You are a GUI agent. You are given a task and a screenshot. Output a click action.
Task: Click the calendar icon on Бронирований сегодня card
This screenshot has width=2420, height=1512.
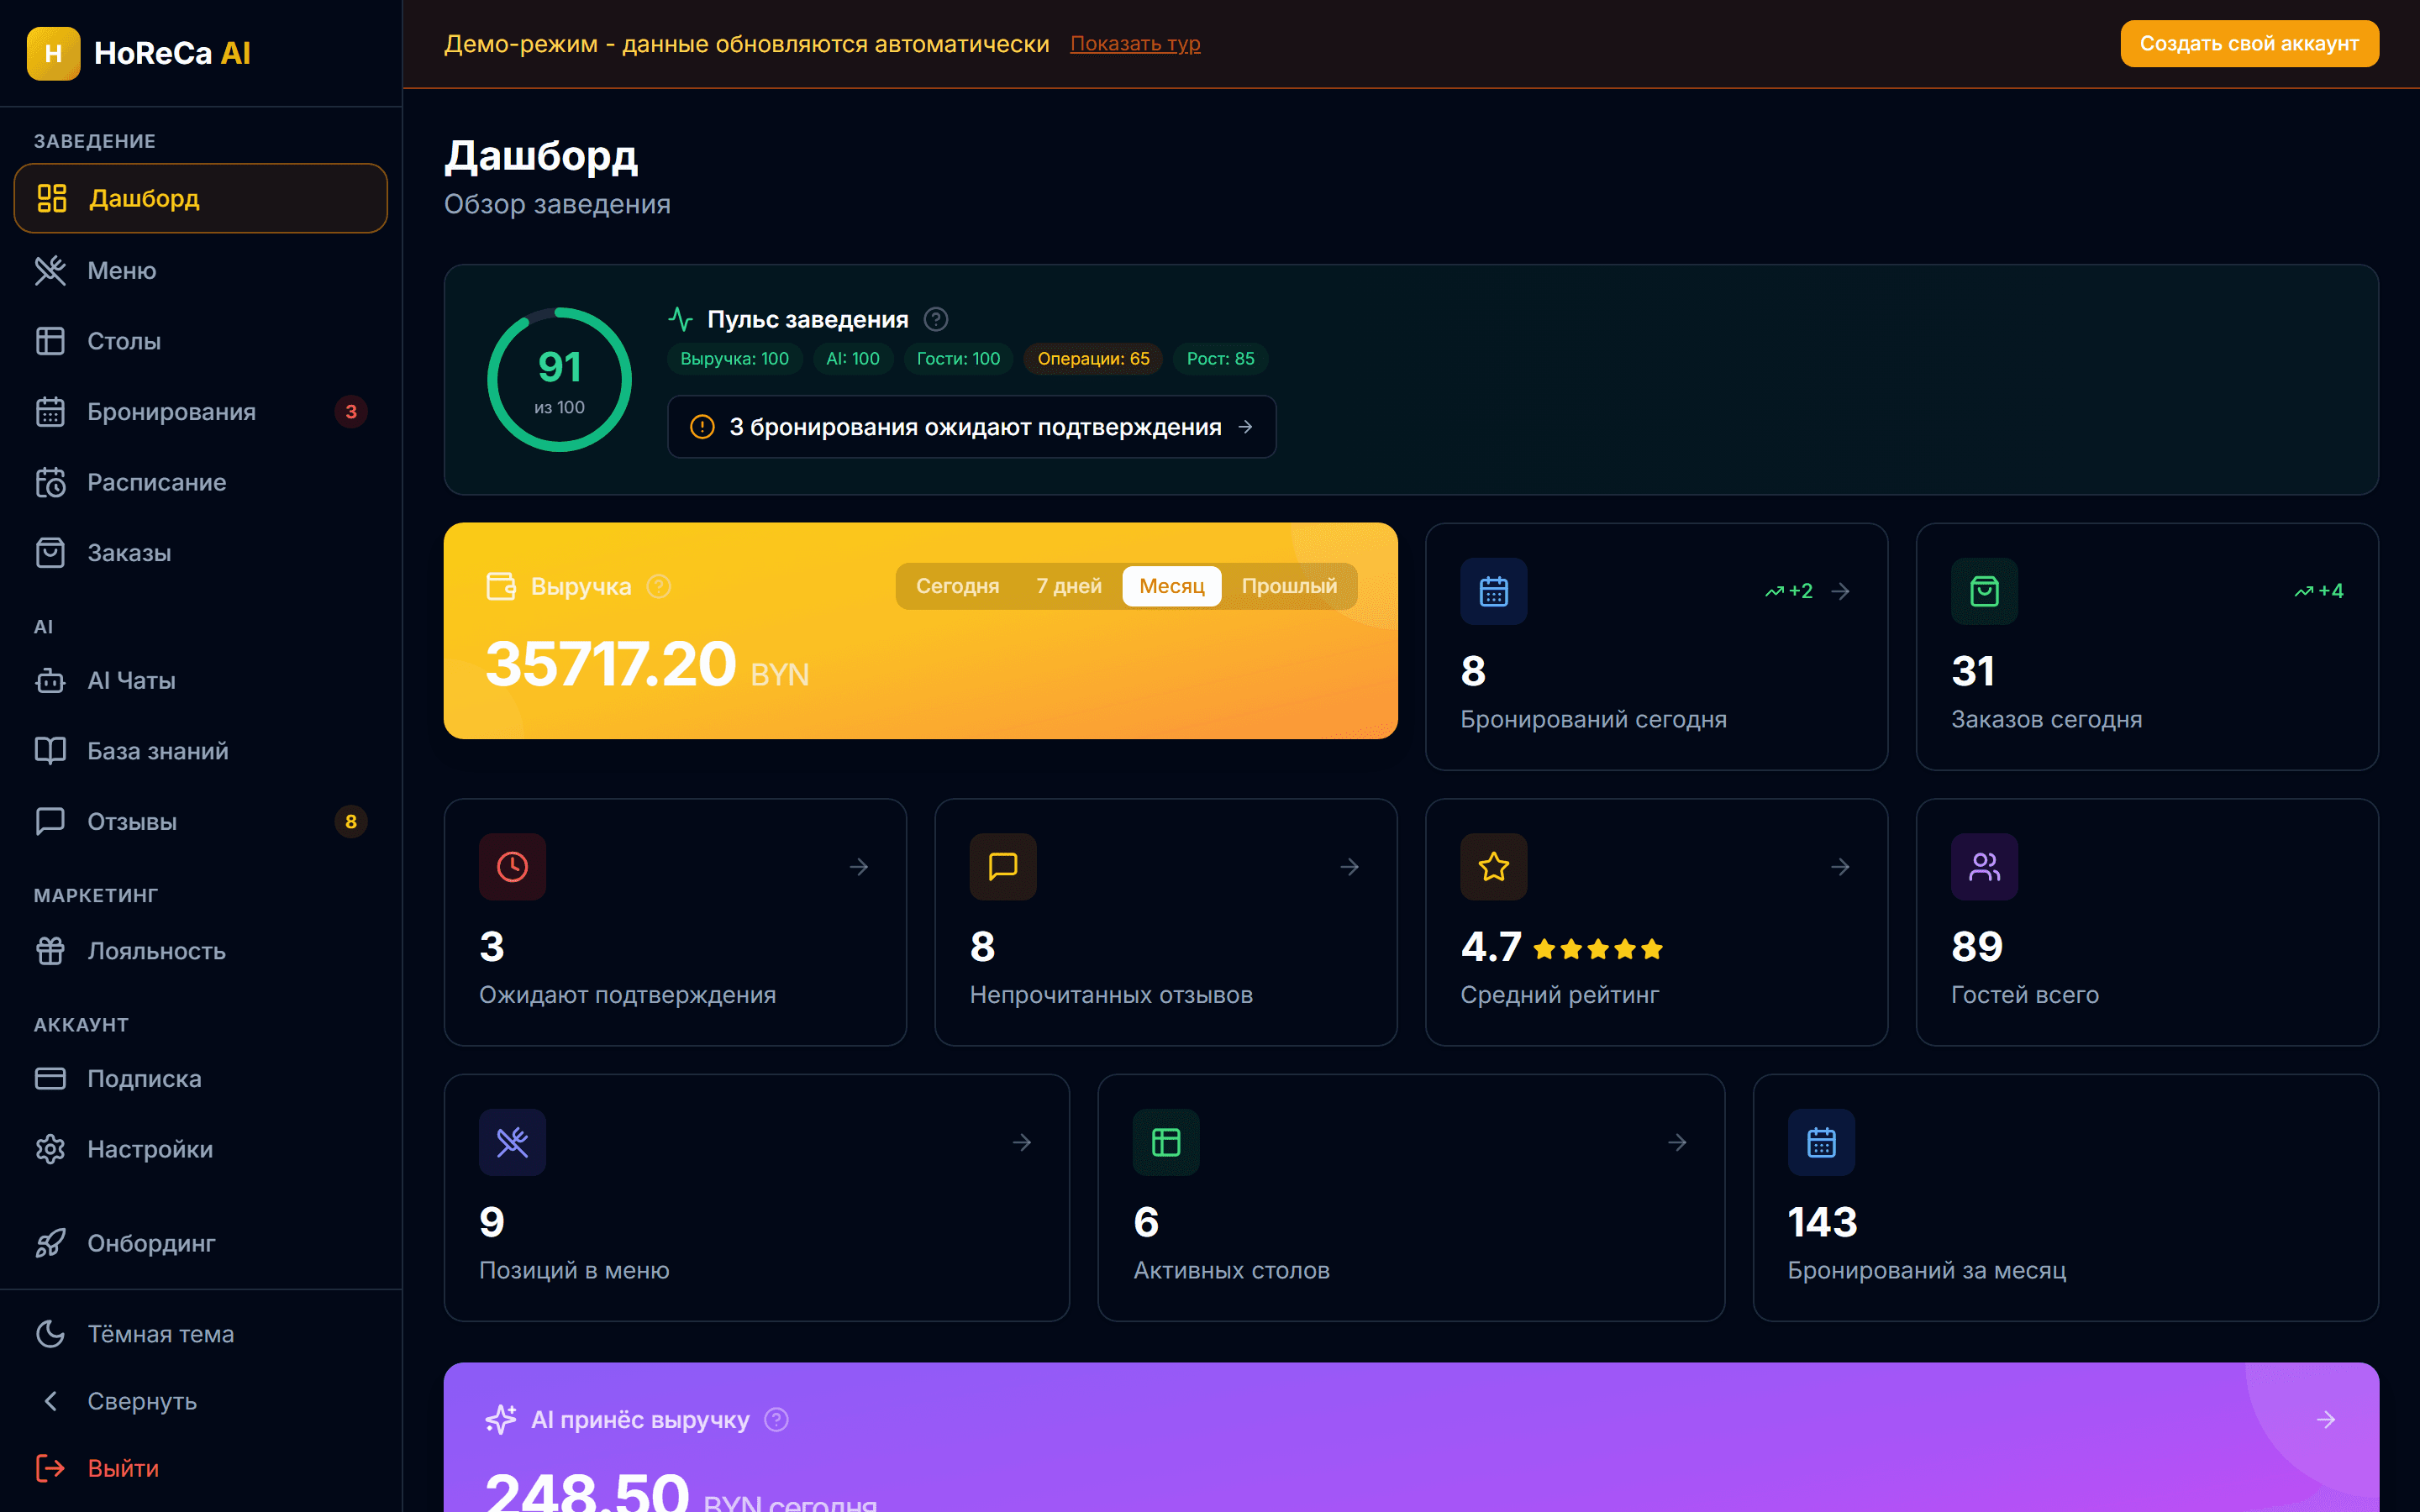(x=1493, y=591)
